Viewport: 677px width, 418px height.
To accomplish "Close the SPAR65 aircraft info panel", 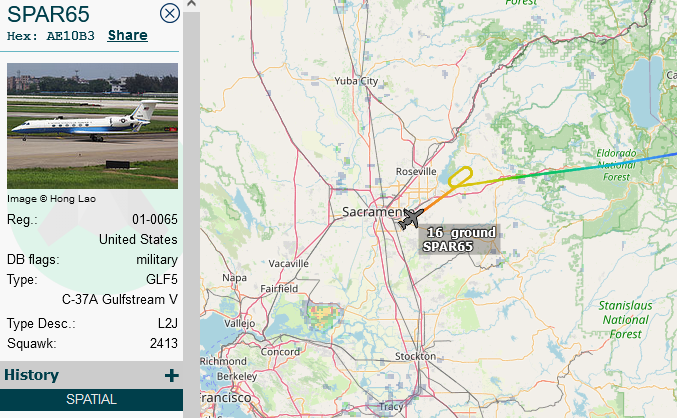I will click(x=170, y=13).
